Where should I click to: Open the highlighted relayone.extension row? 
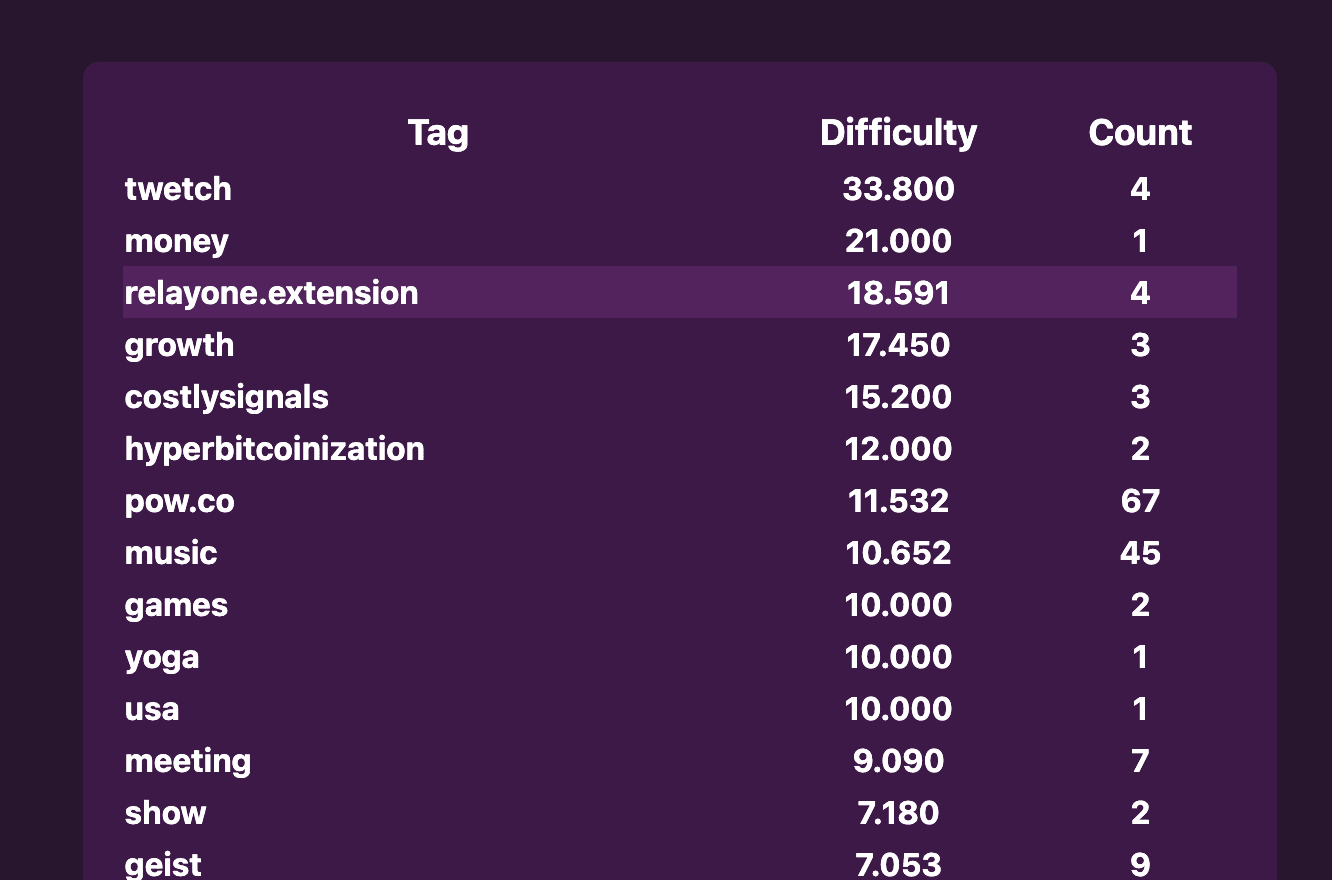point(680,292)
